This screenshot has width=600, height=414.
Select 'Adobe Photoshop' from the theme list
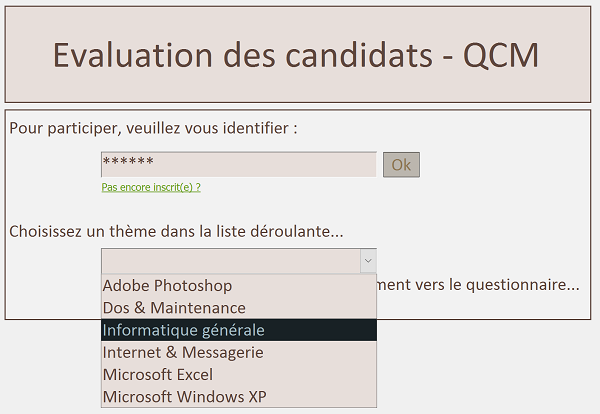click(x=167, y=286)
